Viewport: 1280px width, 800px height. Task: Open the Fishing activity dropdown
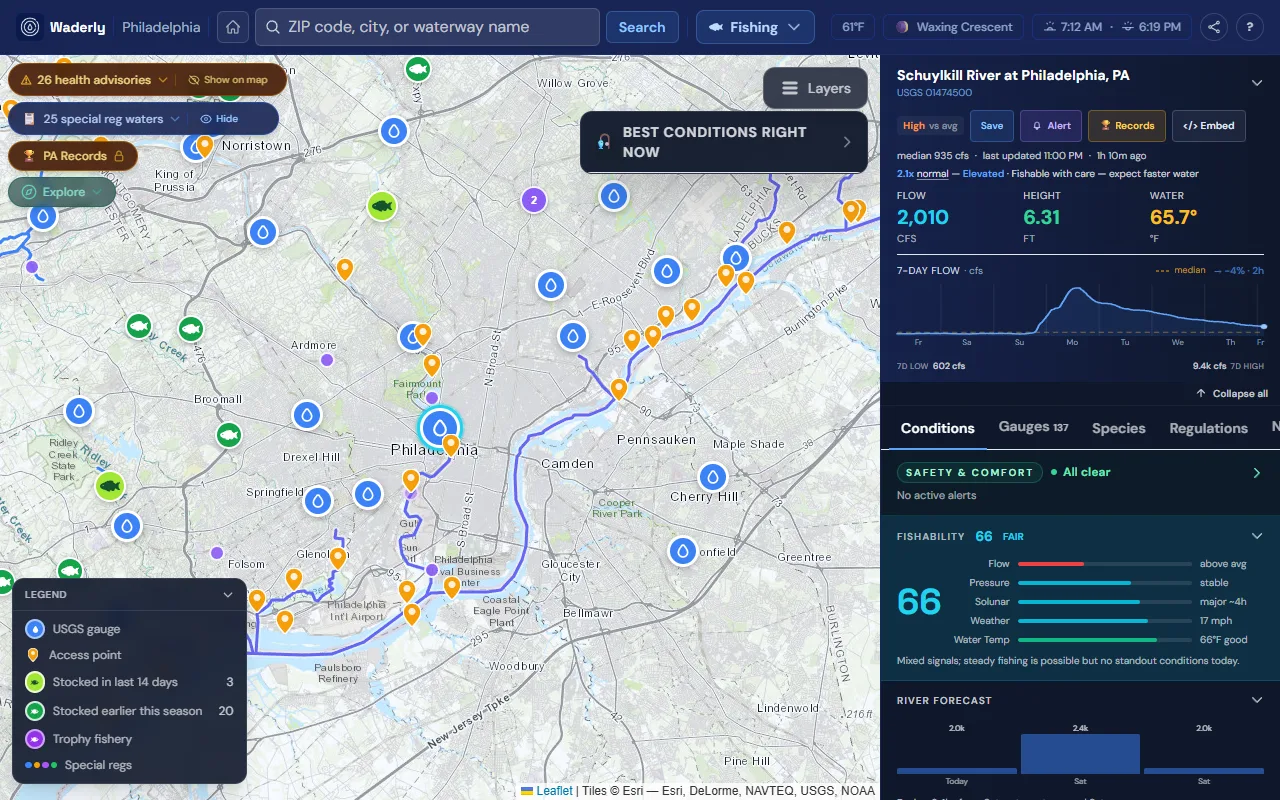tap(755, 27)
